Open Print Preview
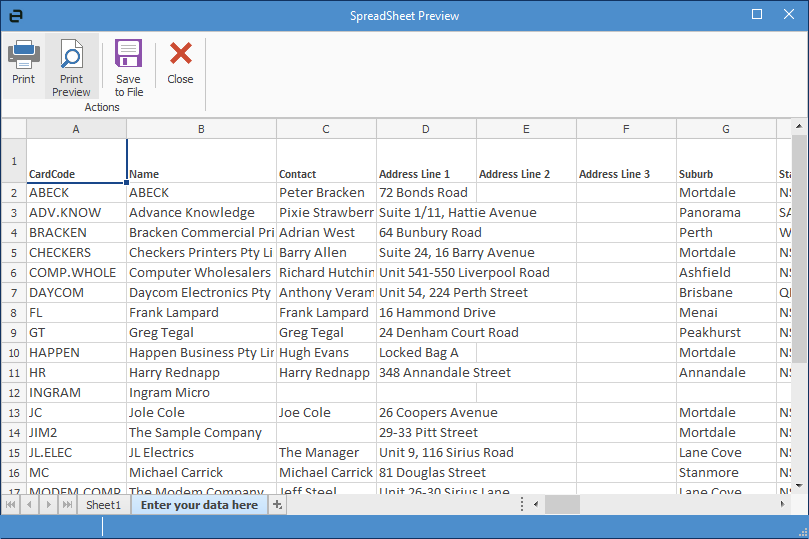Viewport: 809px width, 539px height. tap(71, 66)
